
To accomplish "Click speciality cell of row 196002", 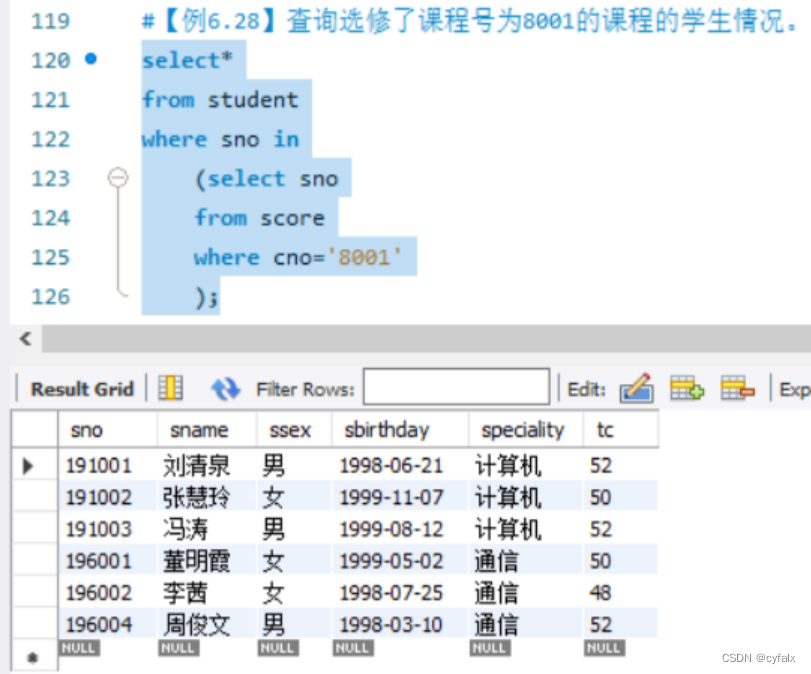I will click(x=525, y=593).
